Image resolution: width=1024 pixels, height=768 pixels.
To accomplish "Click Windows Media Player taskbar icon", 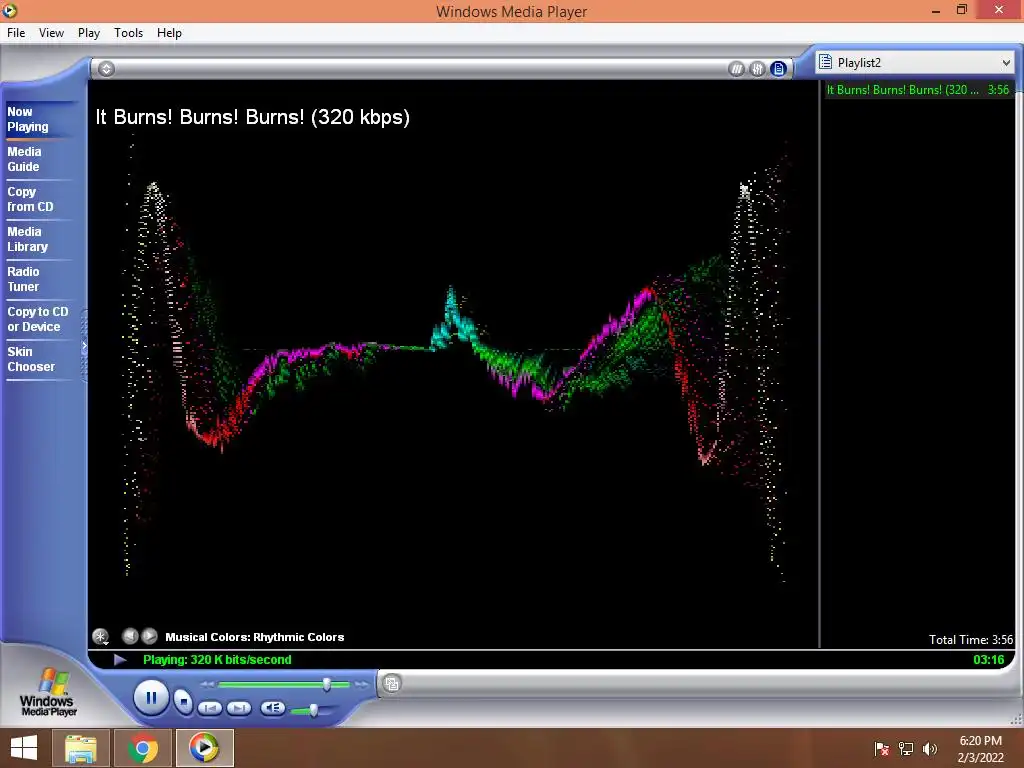I will click(204, 748).
